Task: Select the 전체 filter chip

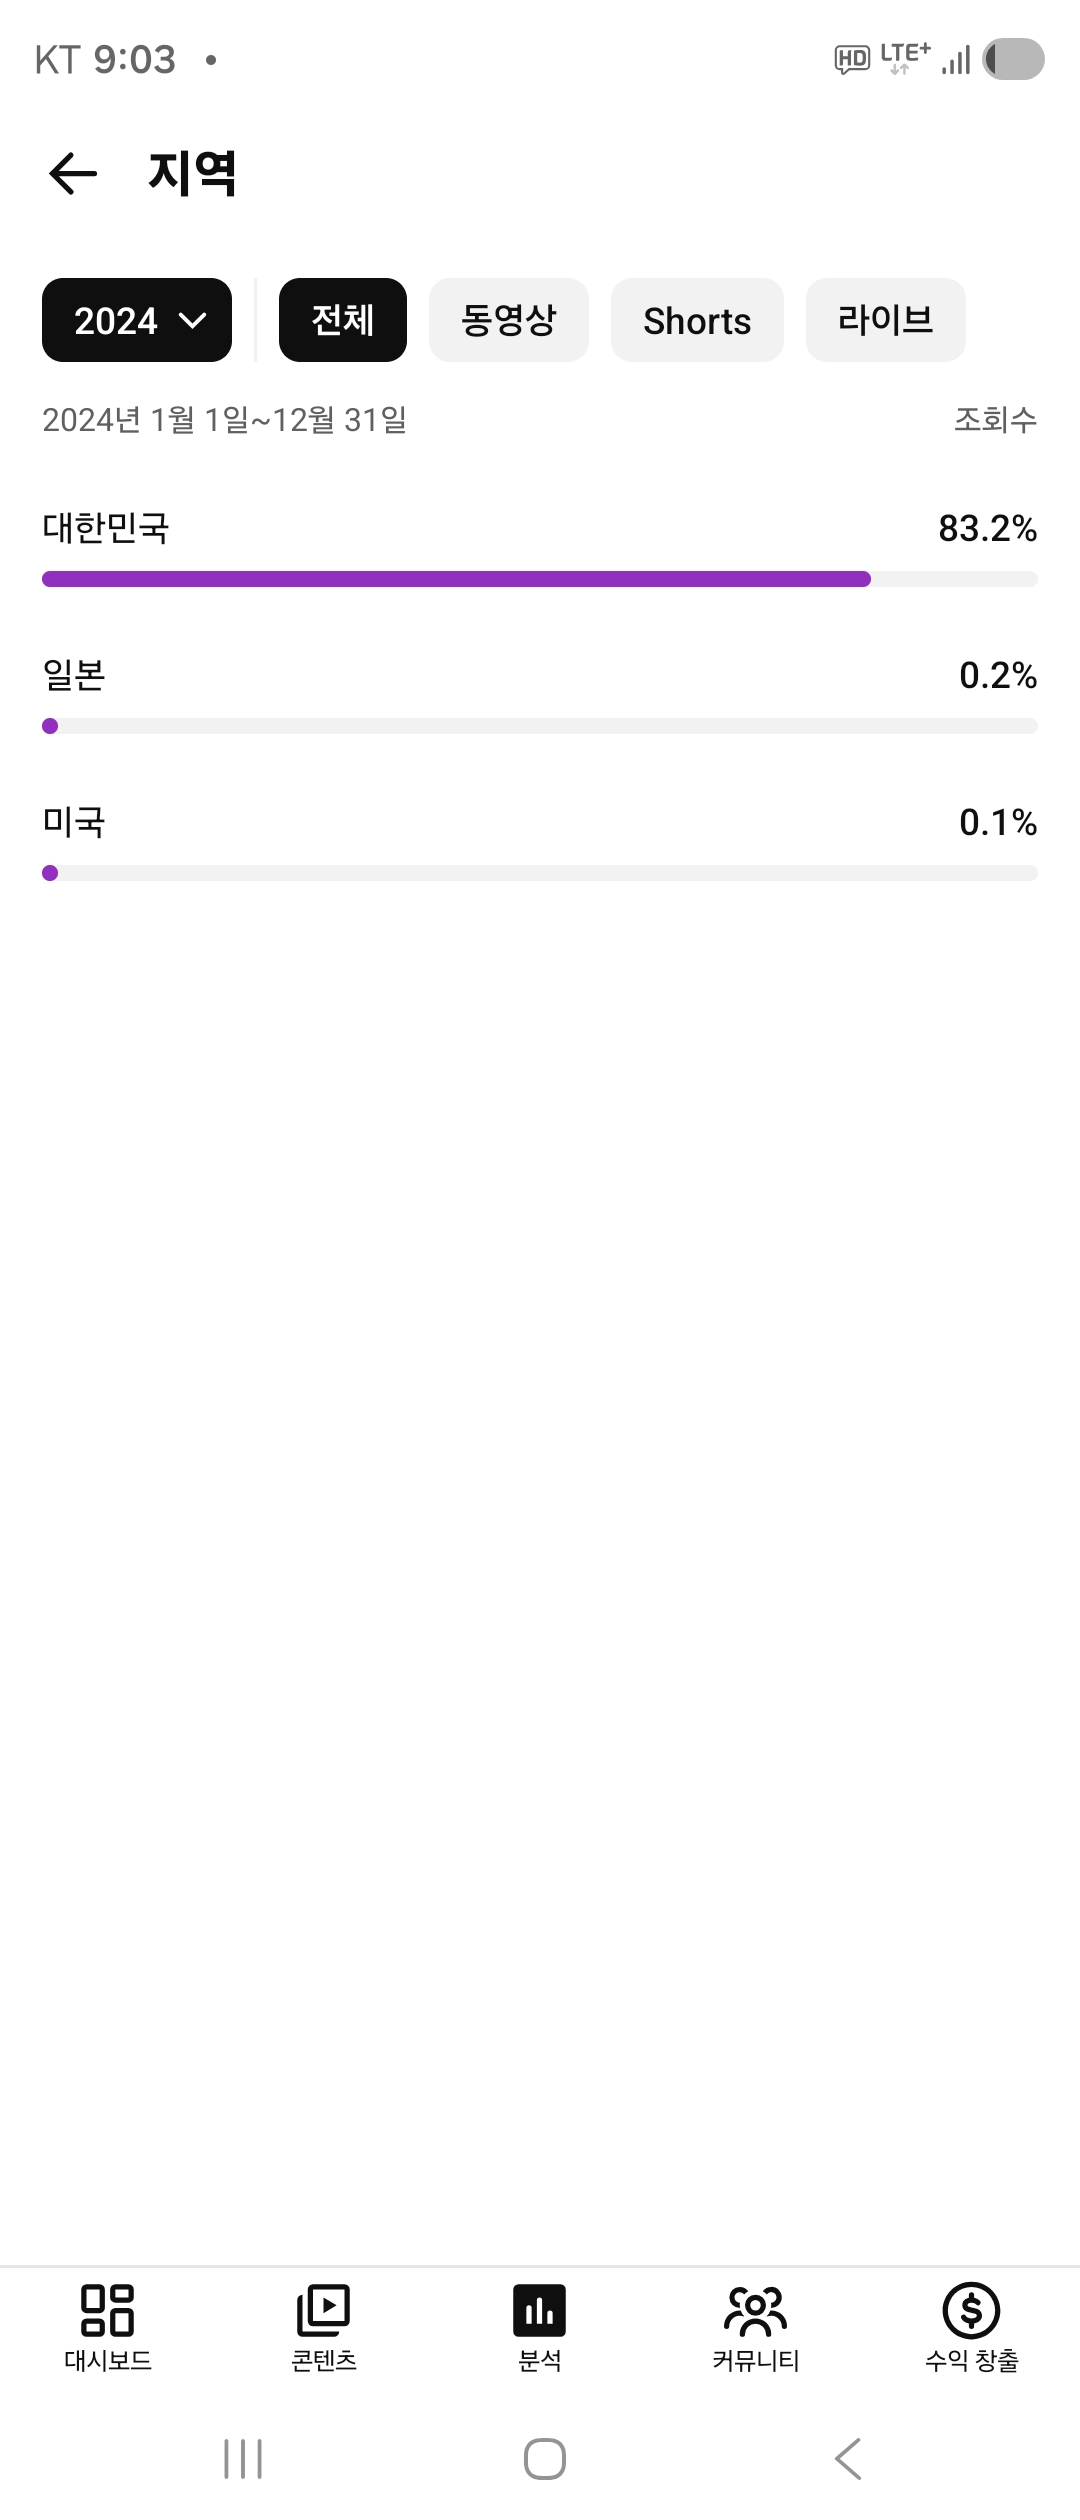Action: 343,320
